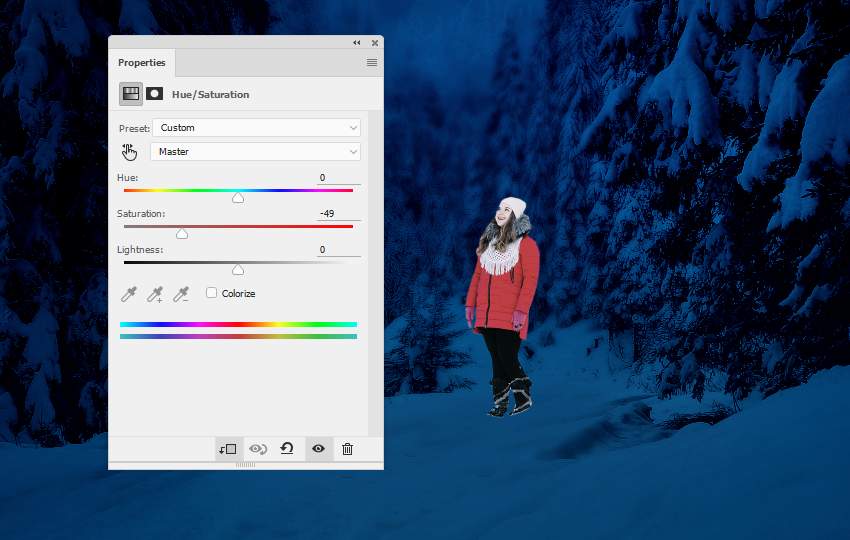Click the lower adjusted color bar

click(x=239, y=337)
